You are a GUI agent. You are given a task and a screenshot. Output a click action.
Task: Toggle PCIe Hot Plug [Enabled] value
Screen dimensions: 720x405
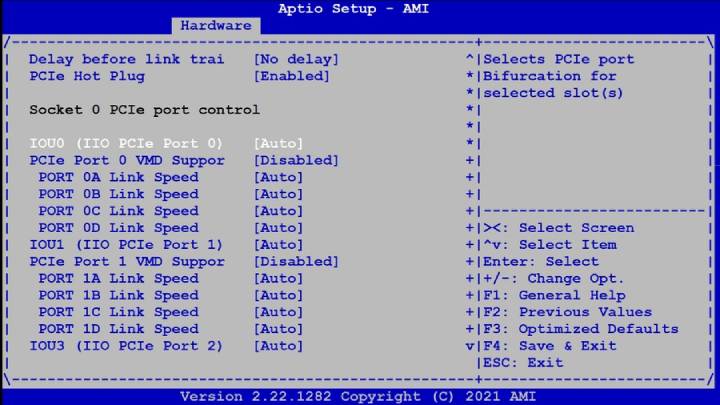(292, 76)
